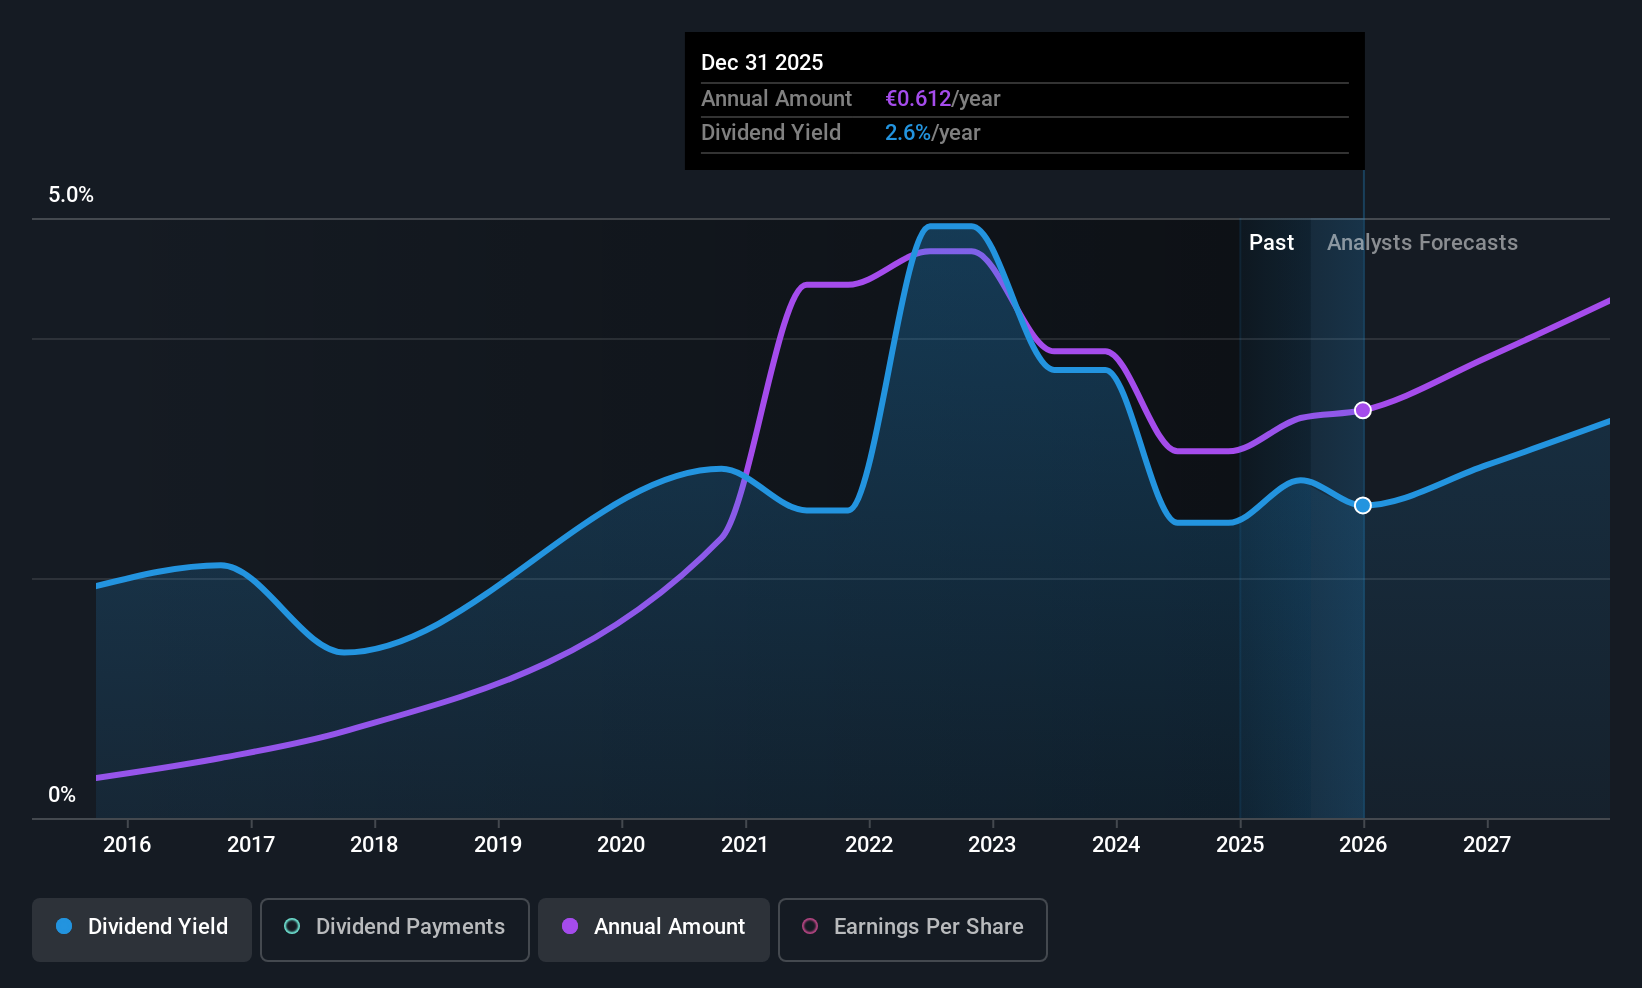Click the purple Annual Amount legend dot

pyautogui.click(x=570, y=926)
